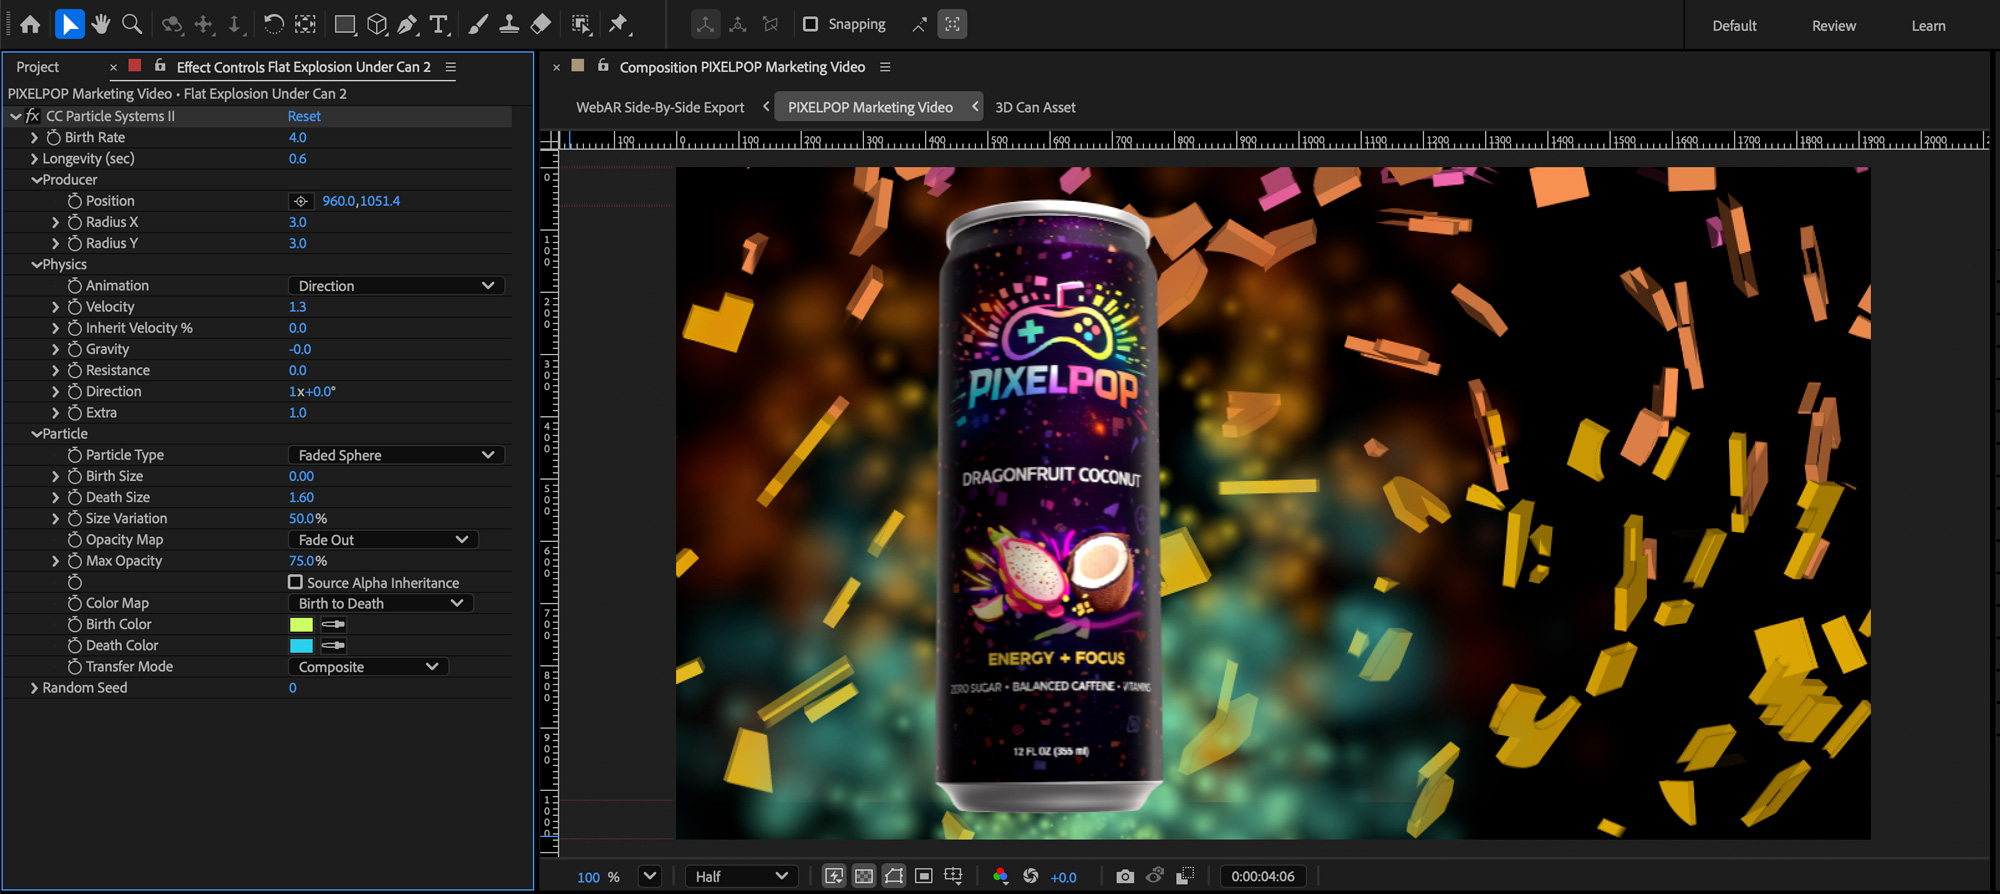2000x894 pixels.
Task: Toggle the transparency grid button
Action: tap(864, 876)
